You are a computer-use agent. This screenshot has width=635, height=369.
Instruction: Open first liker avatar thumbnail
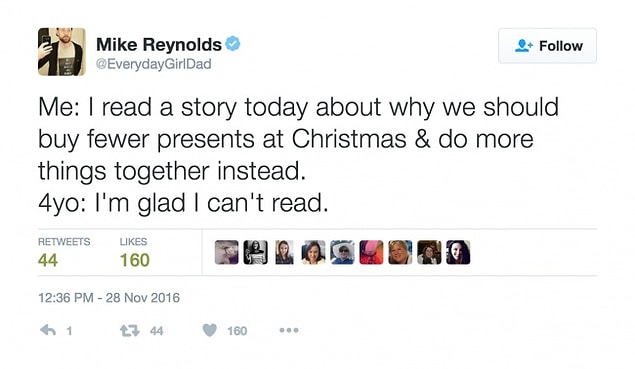[x=226, y=252]
